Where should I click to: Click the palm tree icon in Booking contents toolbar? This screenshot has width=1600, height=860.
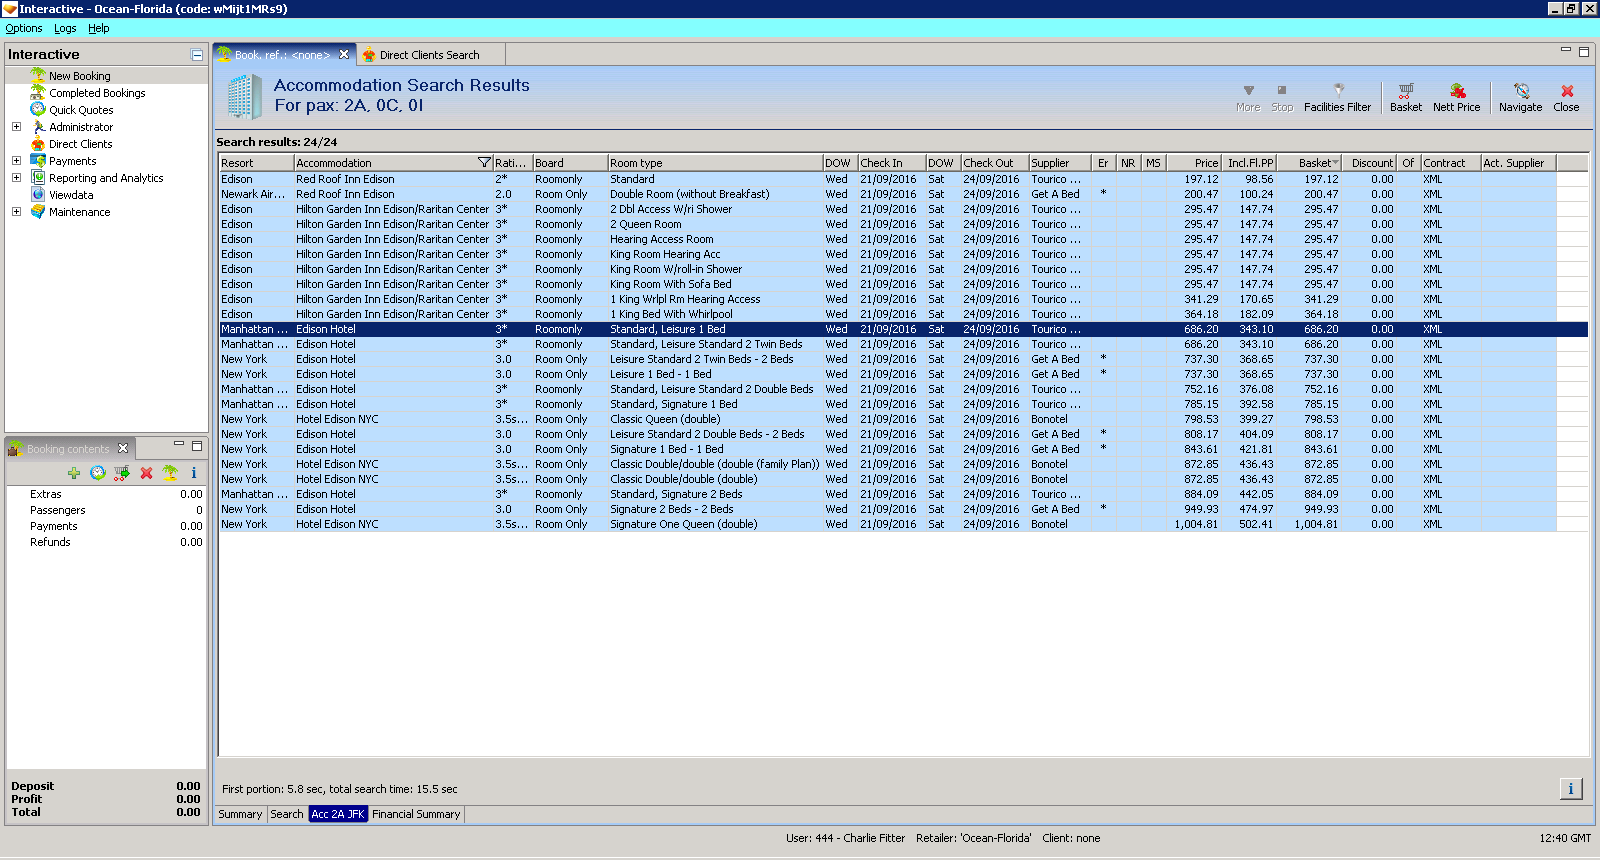click(170, 473)
